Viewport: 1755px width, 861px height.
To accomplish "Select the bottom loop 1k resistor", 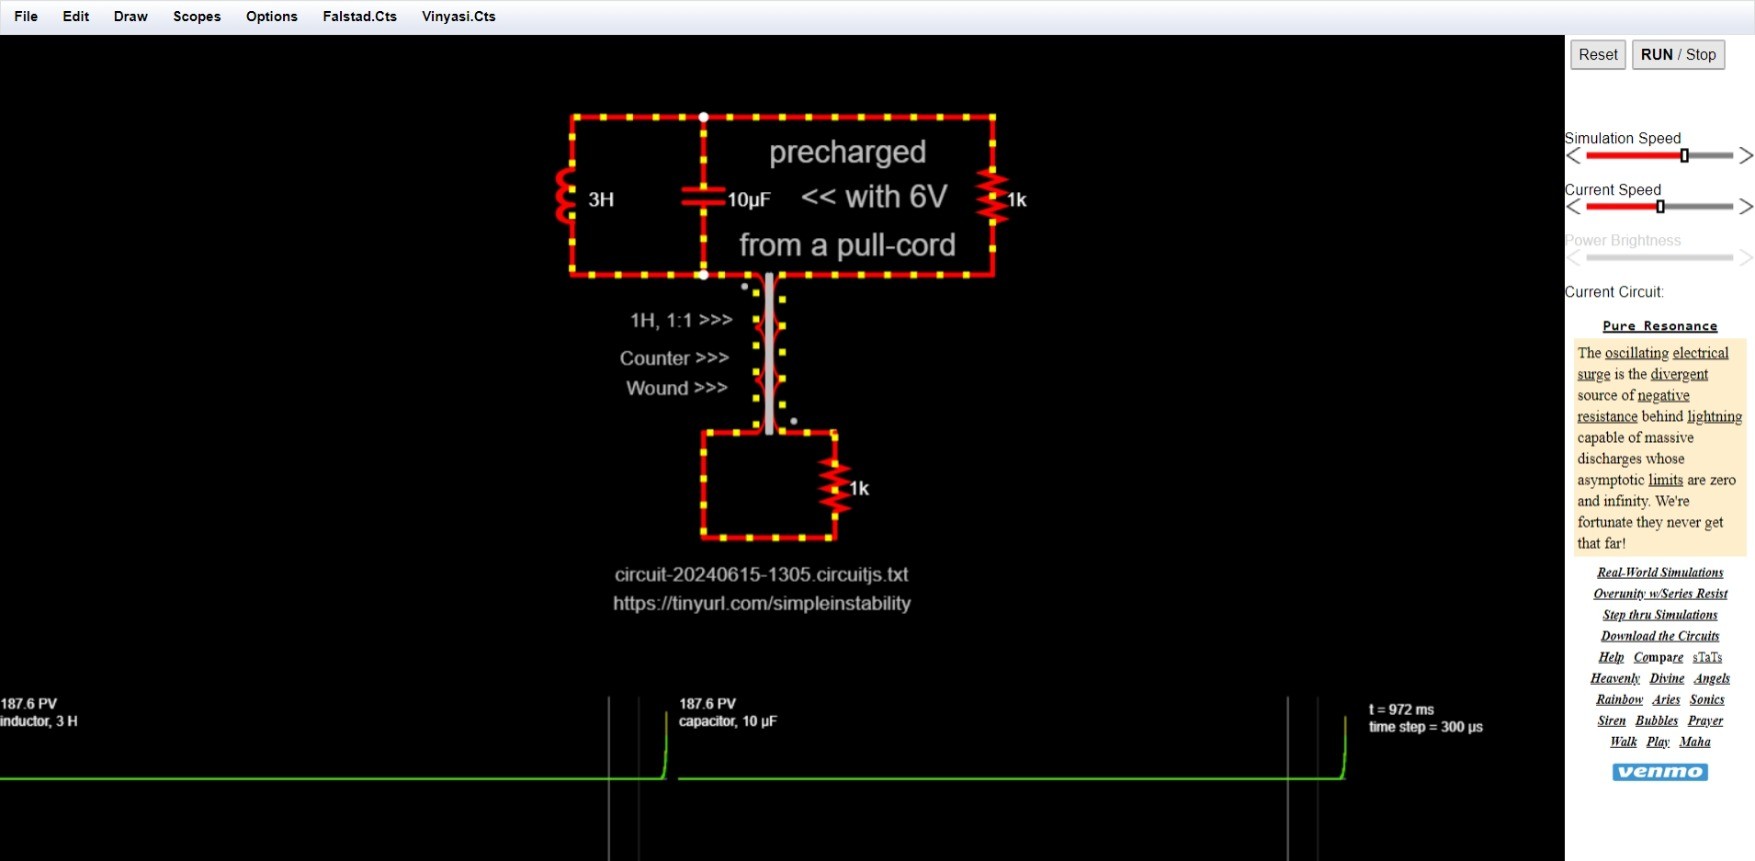I will click(x=835, y=487).
